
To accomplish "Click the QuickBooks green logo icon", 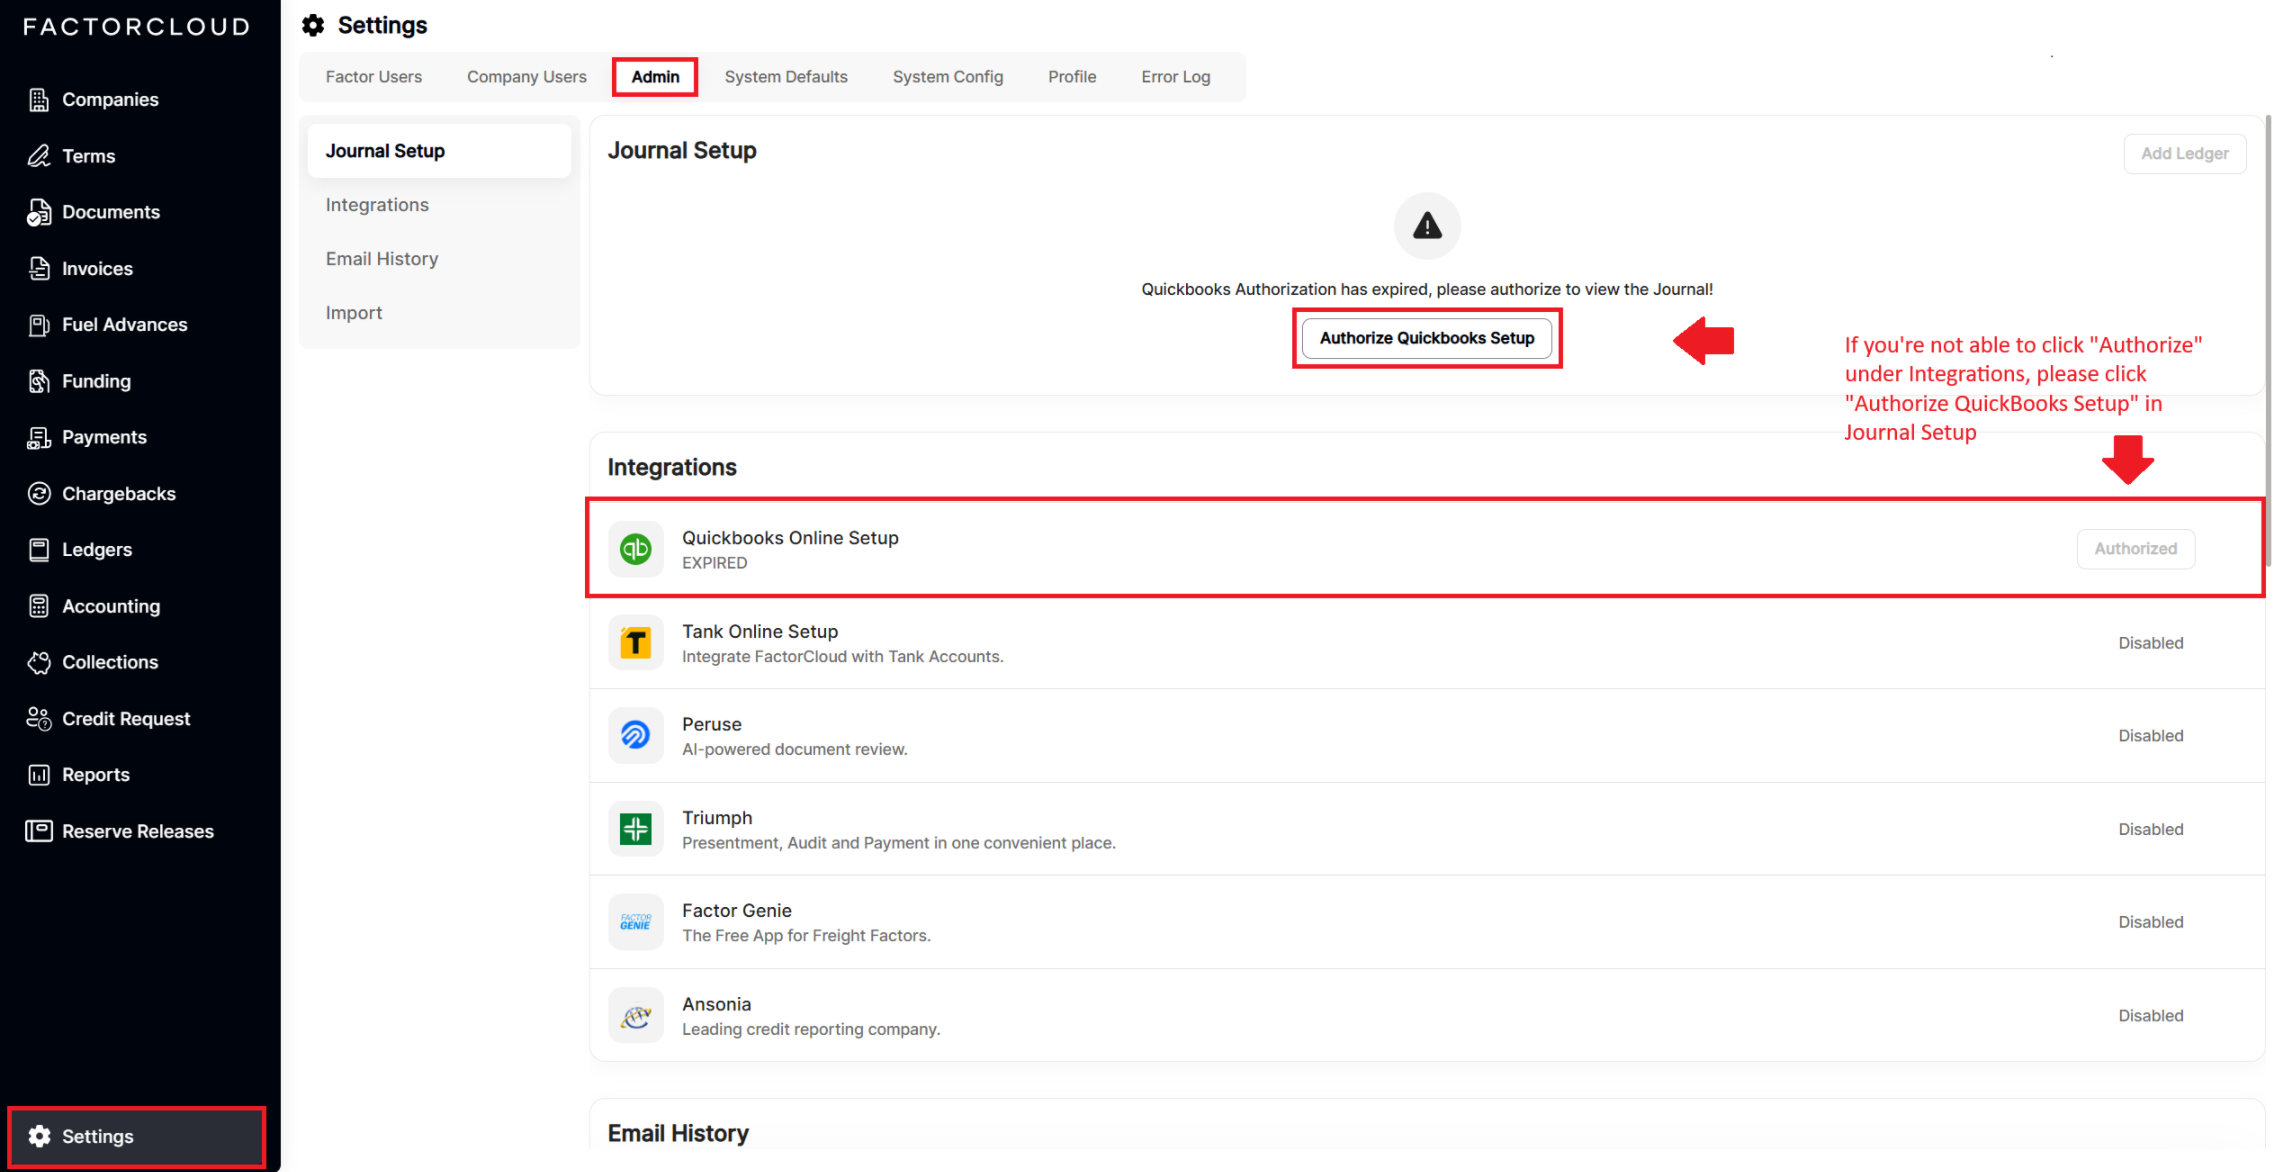I will pyautogui.click(x=635, y=549).
